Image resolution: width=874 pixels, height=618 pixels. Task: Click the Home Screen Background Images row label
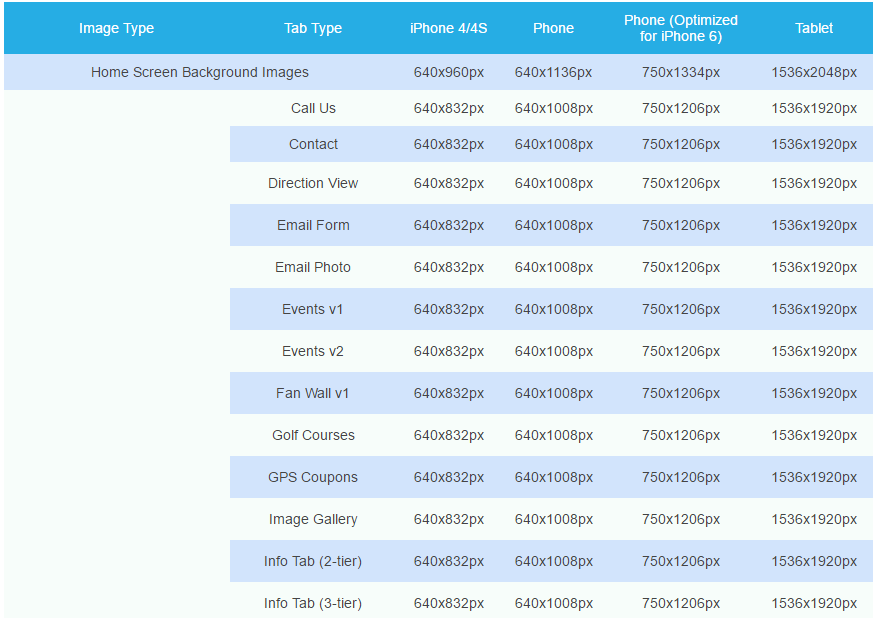(x=200, y=72)
